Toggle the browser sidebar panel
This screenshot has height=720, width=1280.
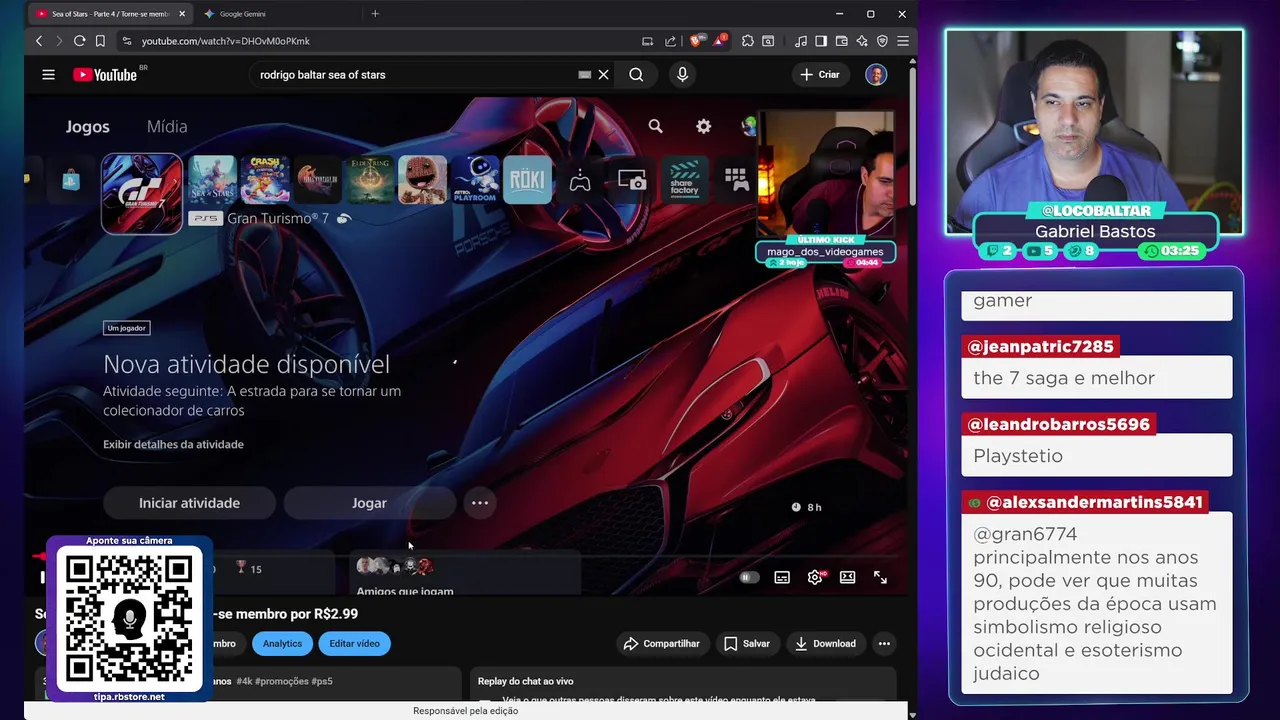pyautogui.click(x=821, y=41)
